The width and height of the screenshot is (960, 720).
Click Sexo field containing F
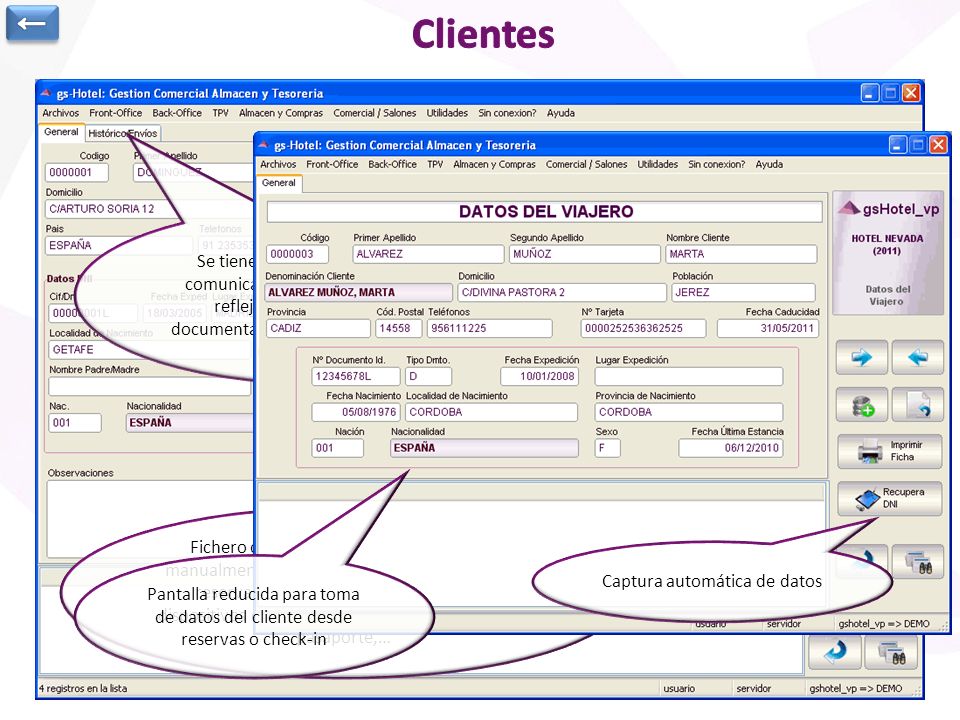607,448
